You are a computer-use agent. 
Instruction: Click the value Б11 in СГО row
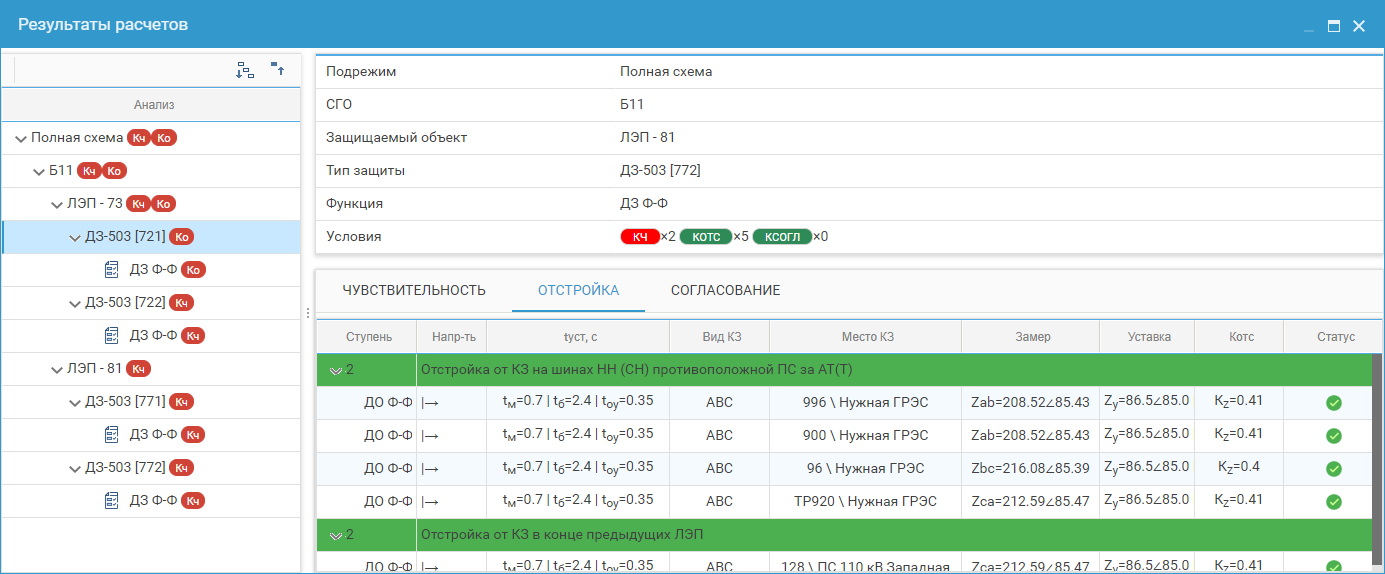632,105
